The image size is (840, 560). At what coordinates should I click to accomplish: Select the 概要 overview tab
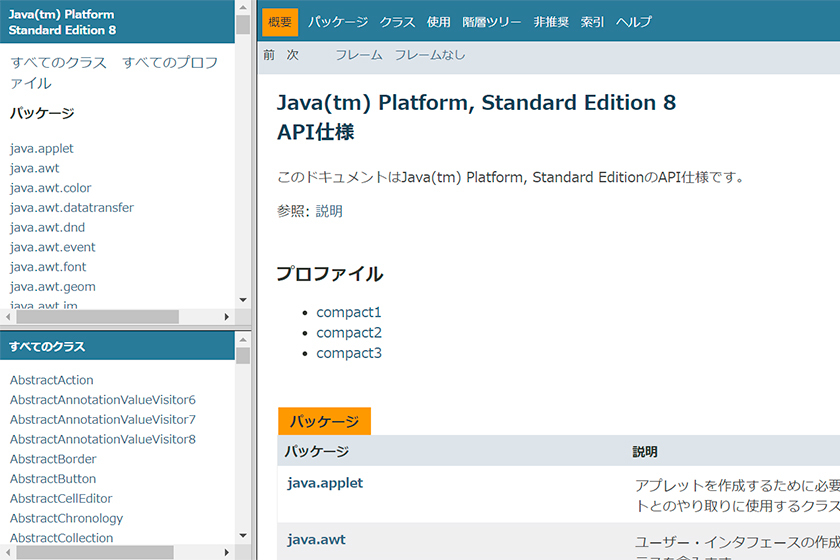coord(280,22)
